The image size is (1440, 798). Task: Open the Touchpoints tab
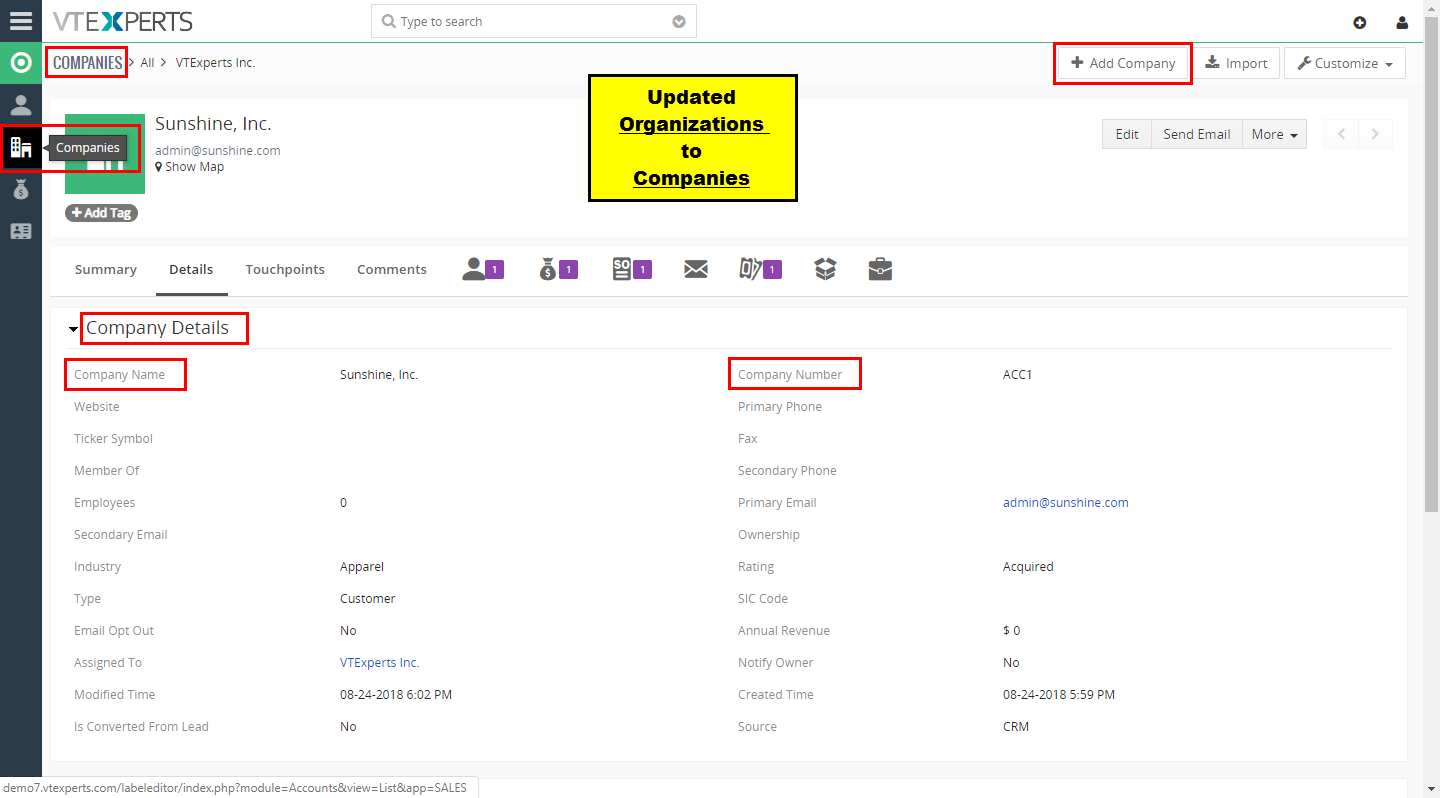click(x=285, y=270)
